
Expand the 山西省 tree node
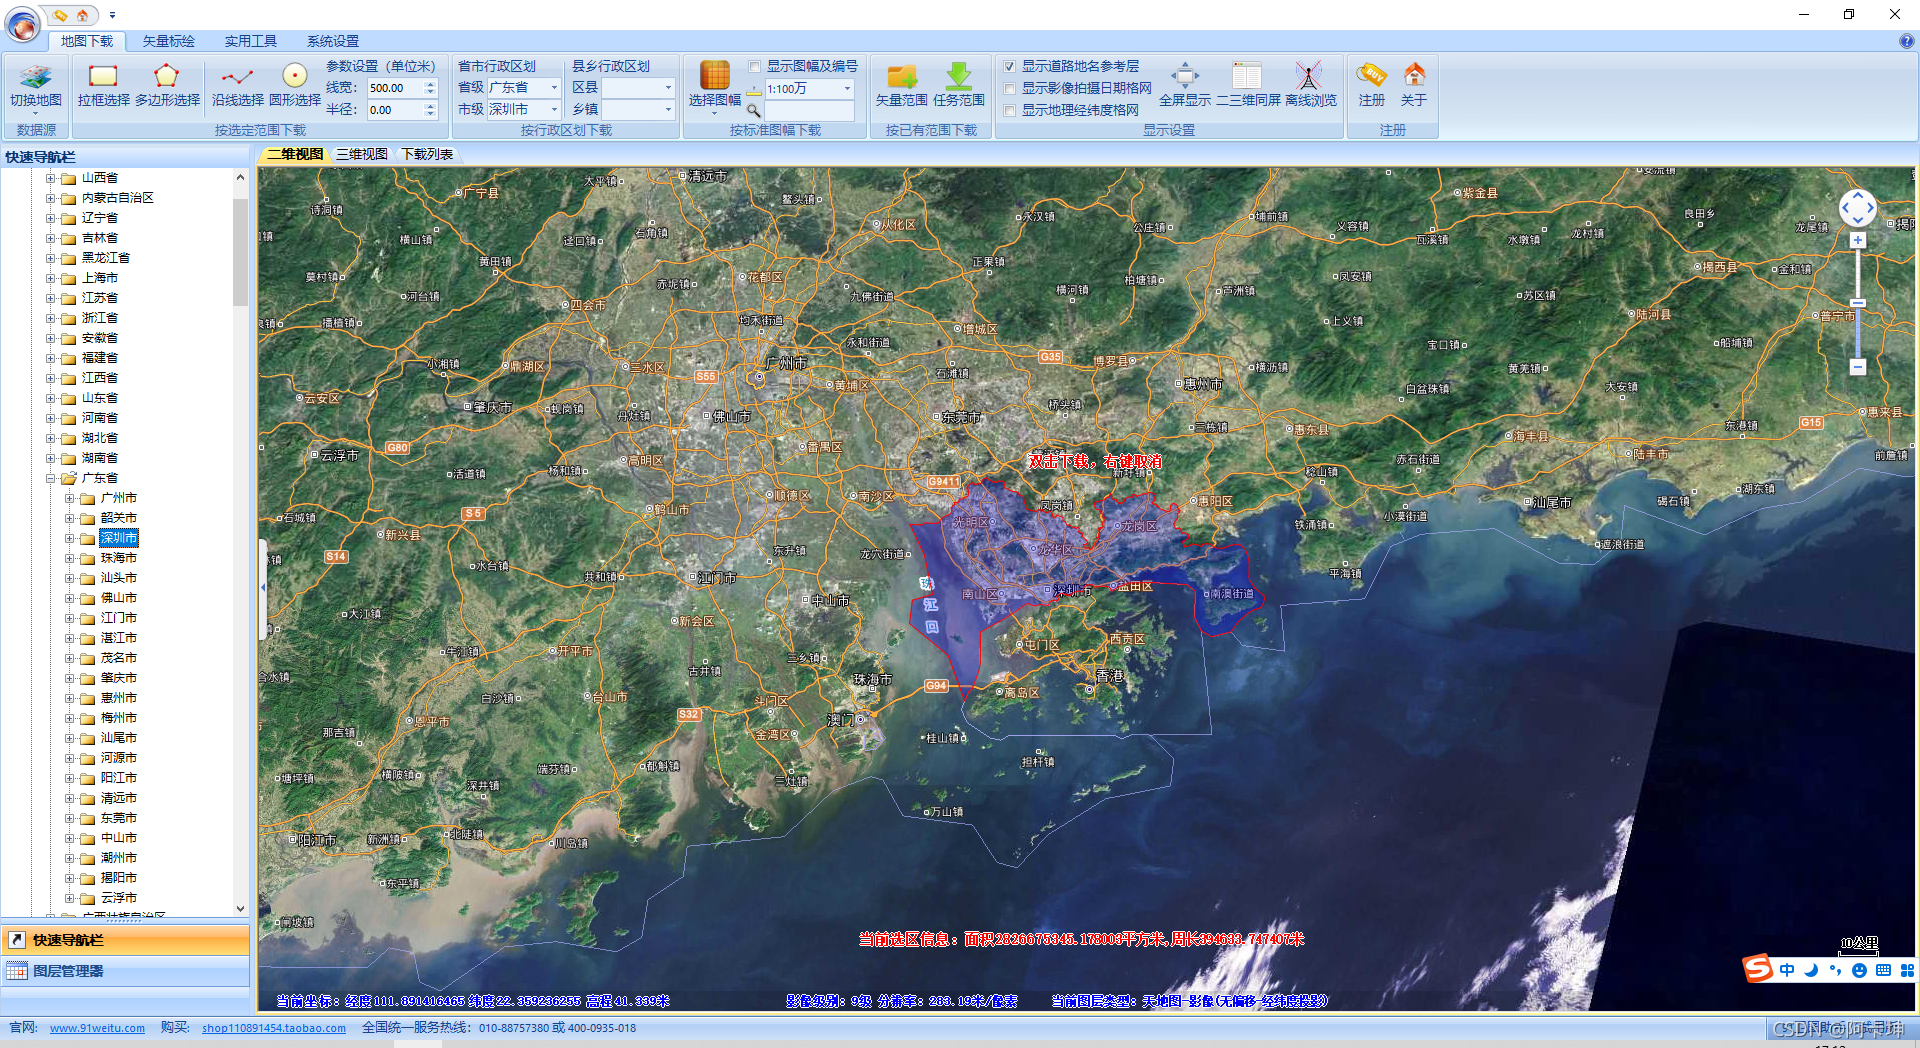(50, 178)
